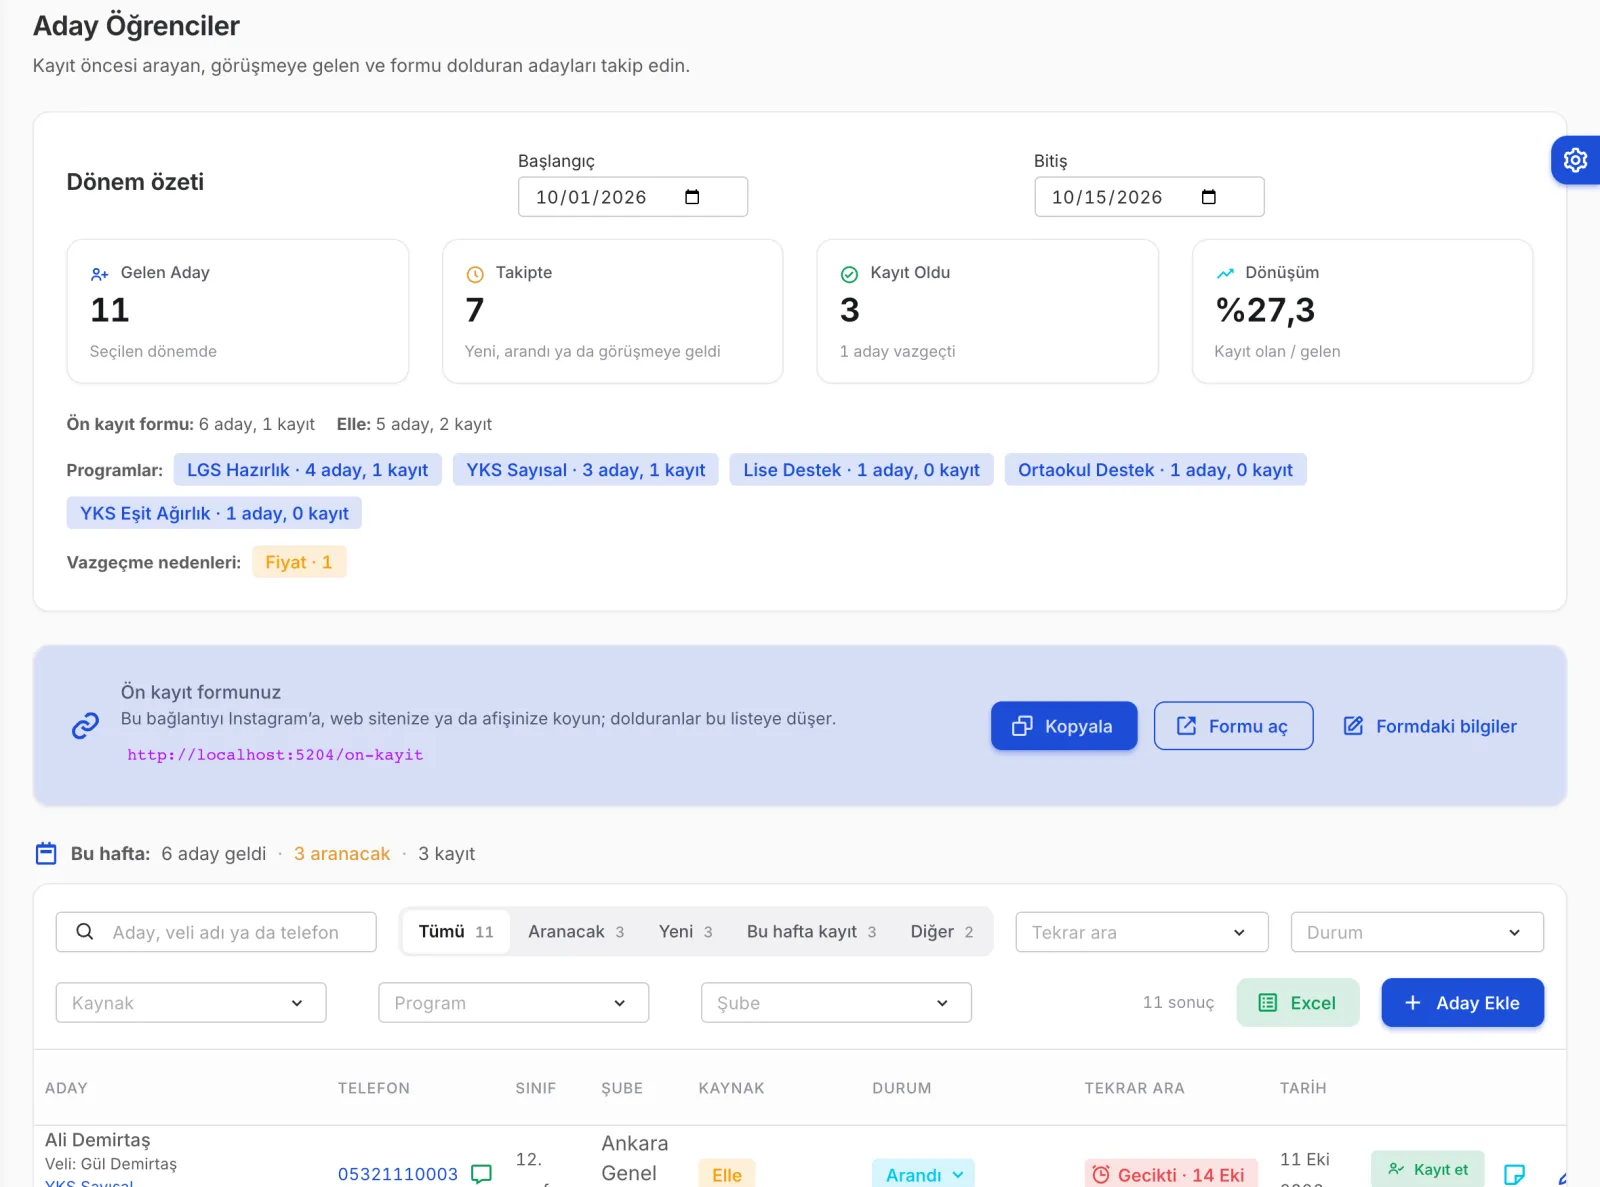Image resolution: width=1600 pixels, height=1187 pixels.
Task: Click the Fiyat · 1 reason chip
Action: point(299,562)
